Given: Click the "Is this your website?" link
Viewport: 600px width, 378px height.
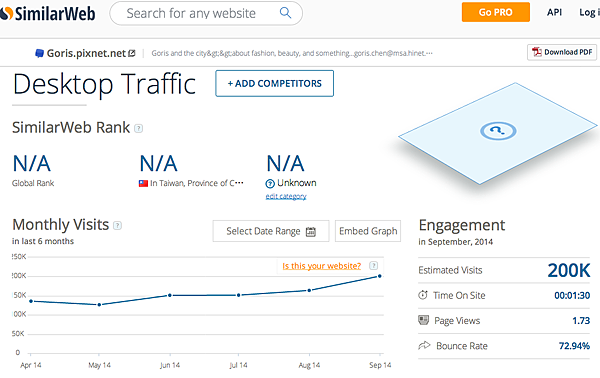Looking at the screenshot, I should click(321, 266).
